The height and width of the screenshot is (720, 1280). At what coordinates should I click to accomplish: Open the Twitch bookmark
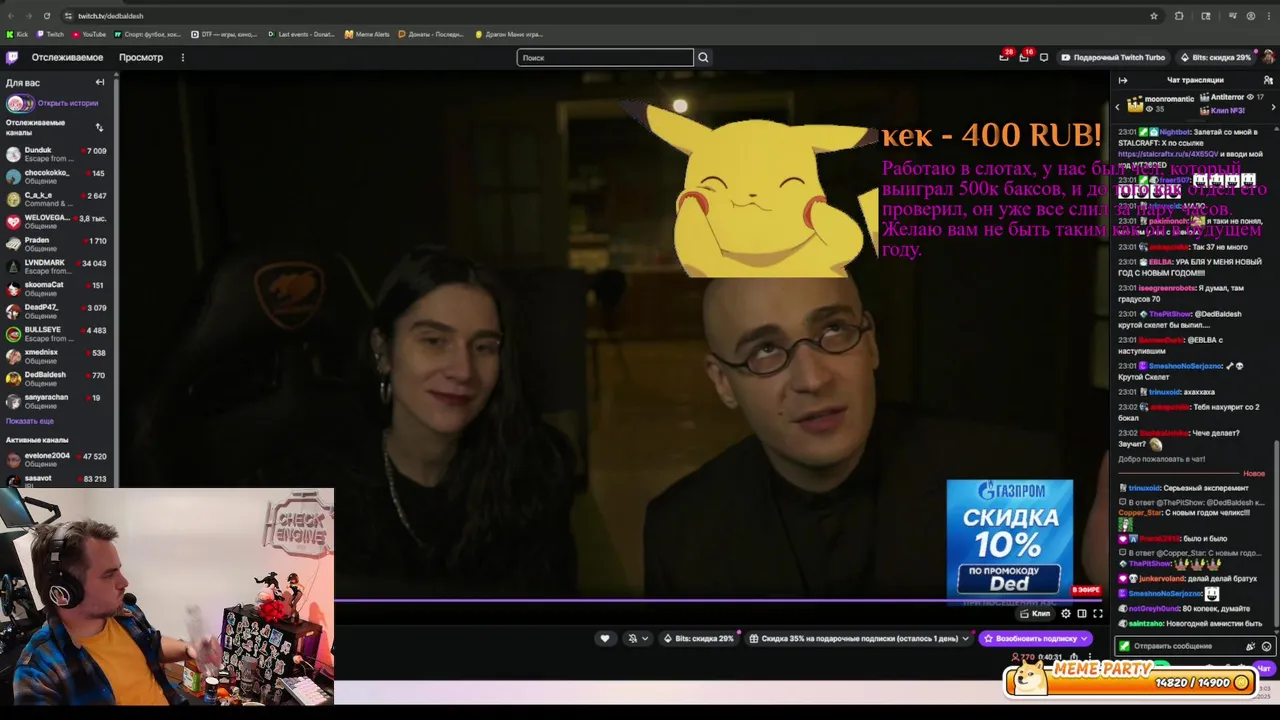(x=50, y=34)
